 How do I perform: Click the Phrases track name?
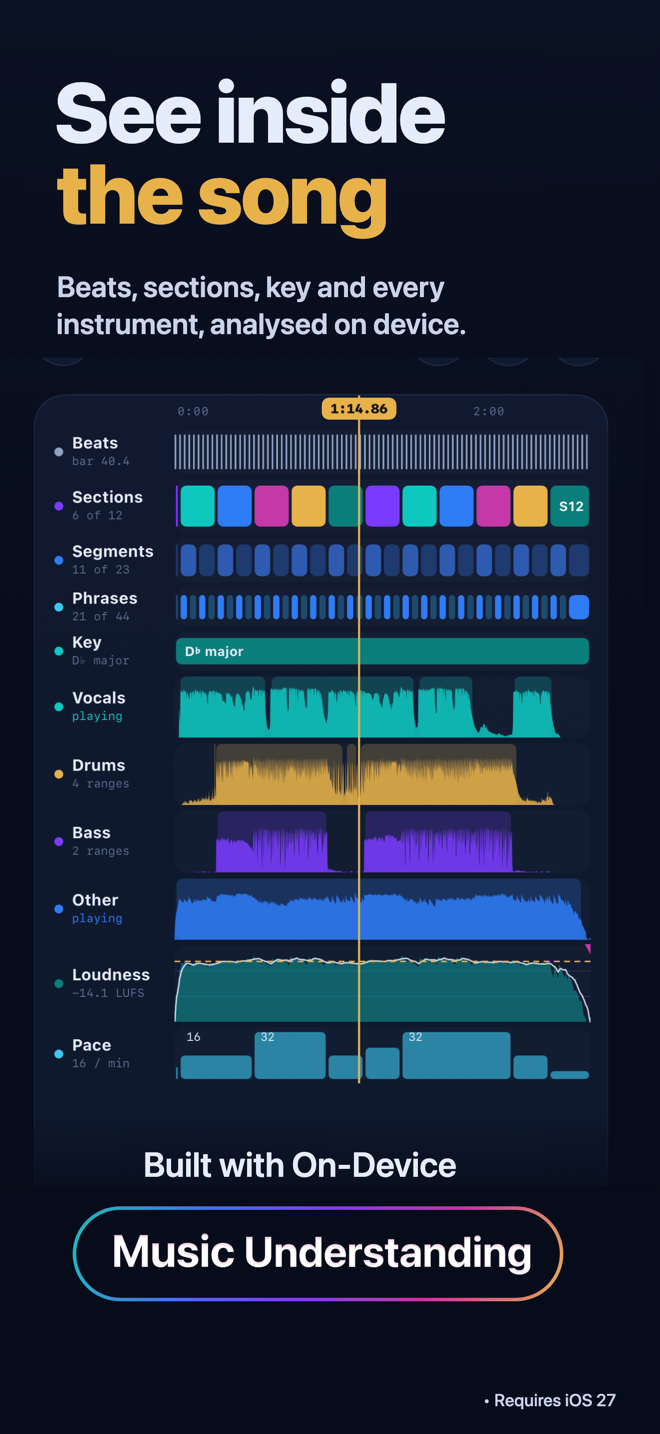(105, 598)
